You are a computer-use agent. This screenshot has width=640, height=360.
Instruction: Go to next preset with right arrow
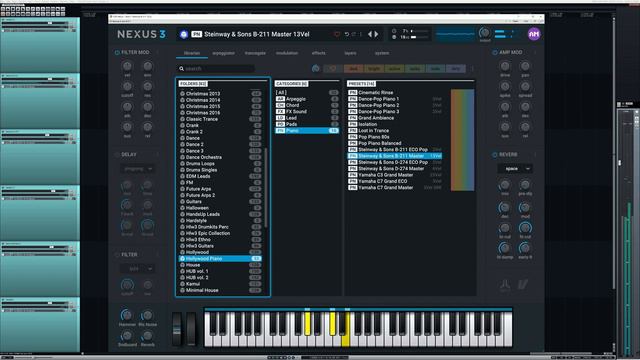pyautogui.click(x=377, y=34)
